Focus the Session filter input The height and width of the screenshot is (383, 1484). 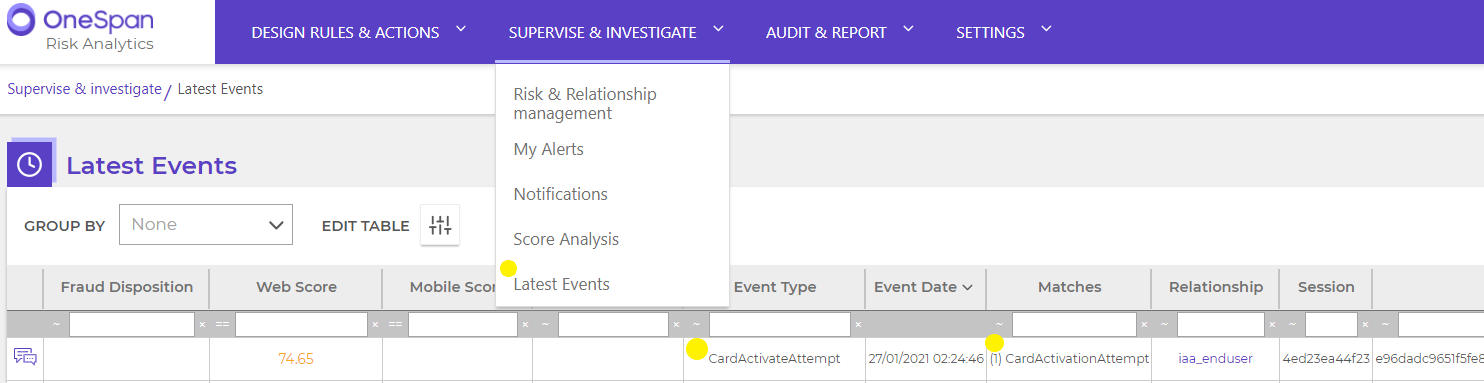pos(1331,325)
